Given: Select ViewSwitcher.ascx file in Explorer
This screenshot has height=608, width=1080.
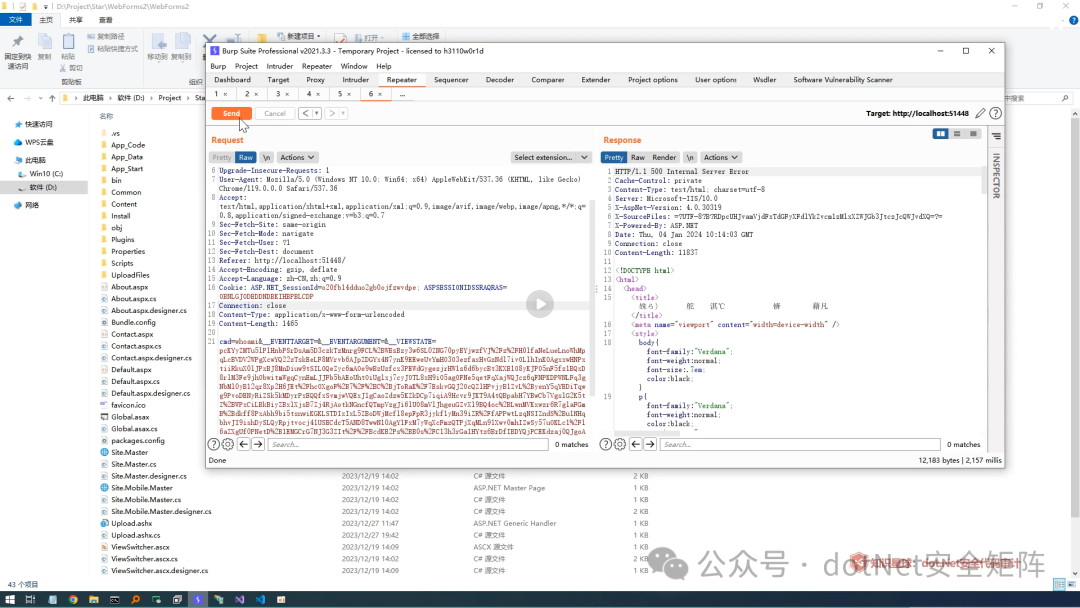Looking at the screenshot, I should pos(141,547).
